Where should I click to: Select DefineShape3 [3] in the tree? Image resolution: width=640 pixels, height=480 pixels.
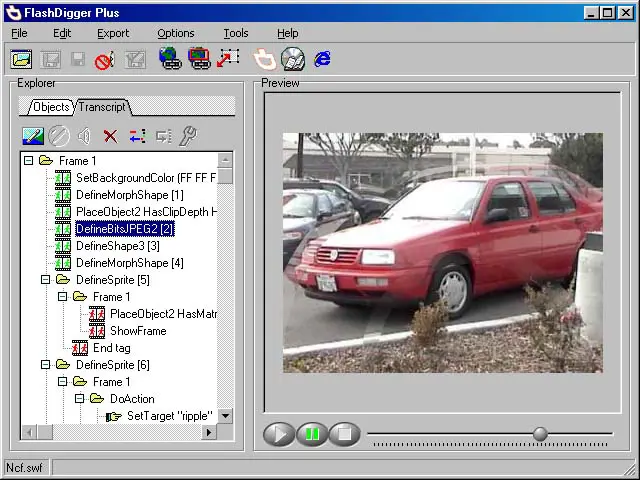point(117,246)
